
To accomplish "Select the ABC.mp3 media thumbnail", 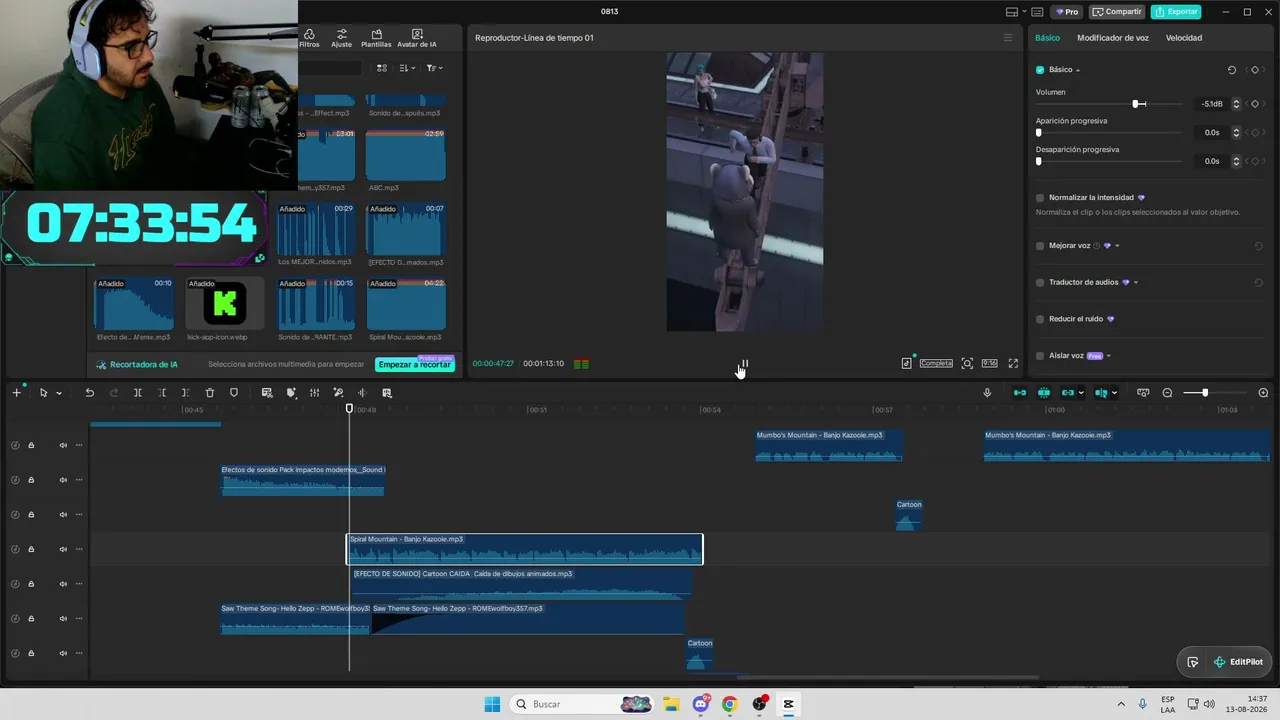I will point(405,155).
